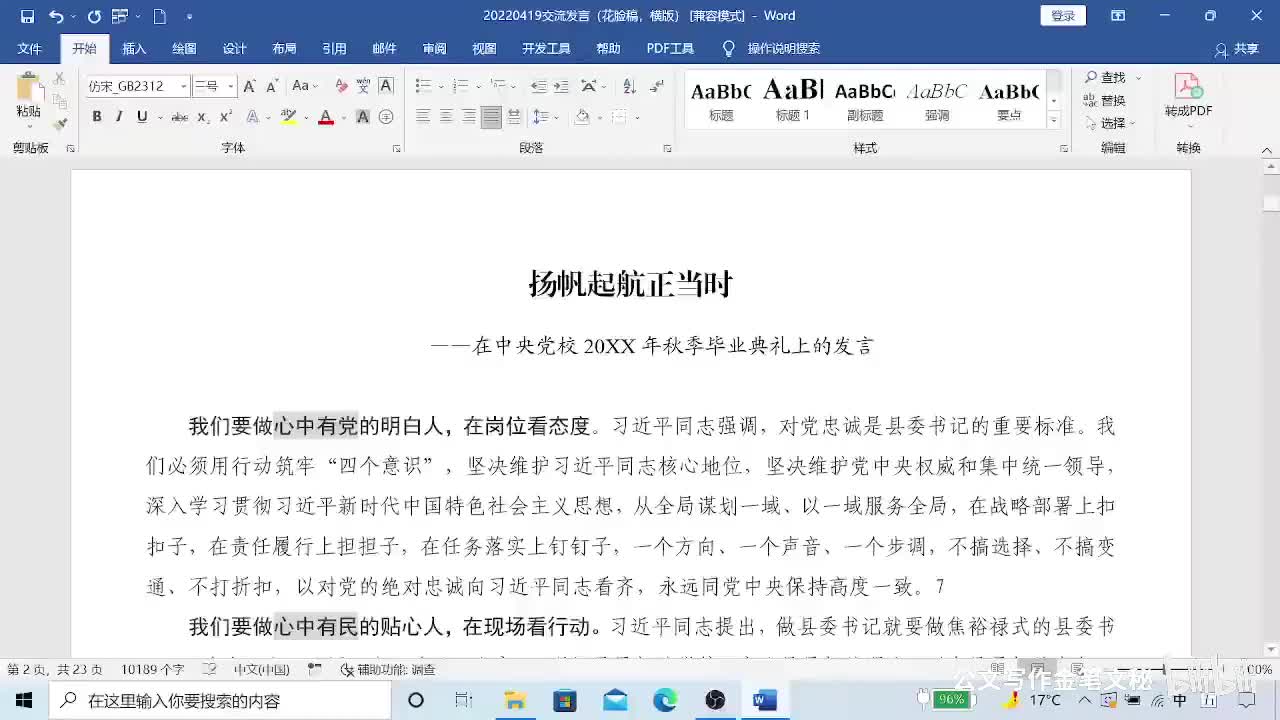1280x720 pixels.
Task: Click the Save icon in quick access toolbar
Action: (27, 16)
